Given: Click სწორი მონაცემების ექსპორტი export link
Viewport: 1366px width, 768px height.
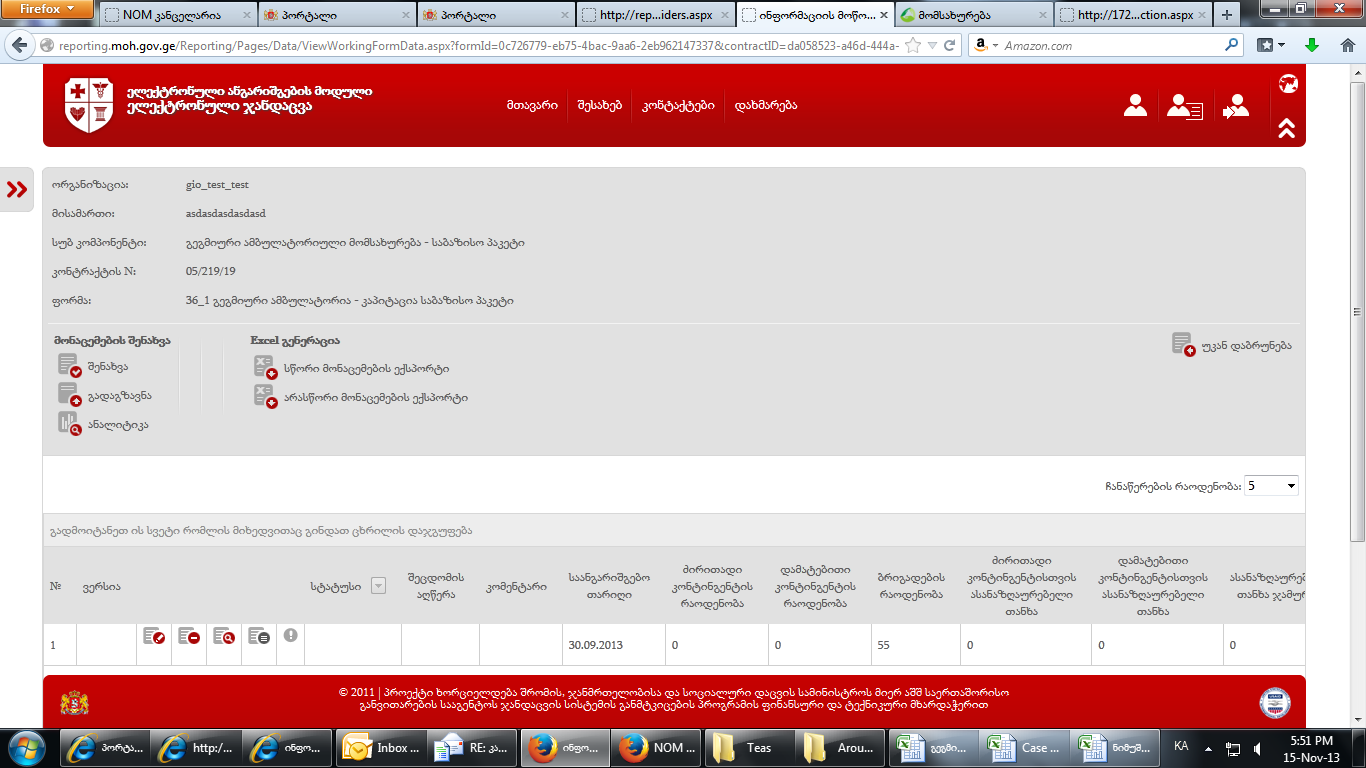Looking at the screenshot, I should [366, 368].
